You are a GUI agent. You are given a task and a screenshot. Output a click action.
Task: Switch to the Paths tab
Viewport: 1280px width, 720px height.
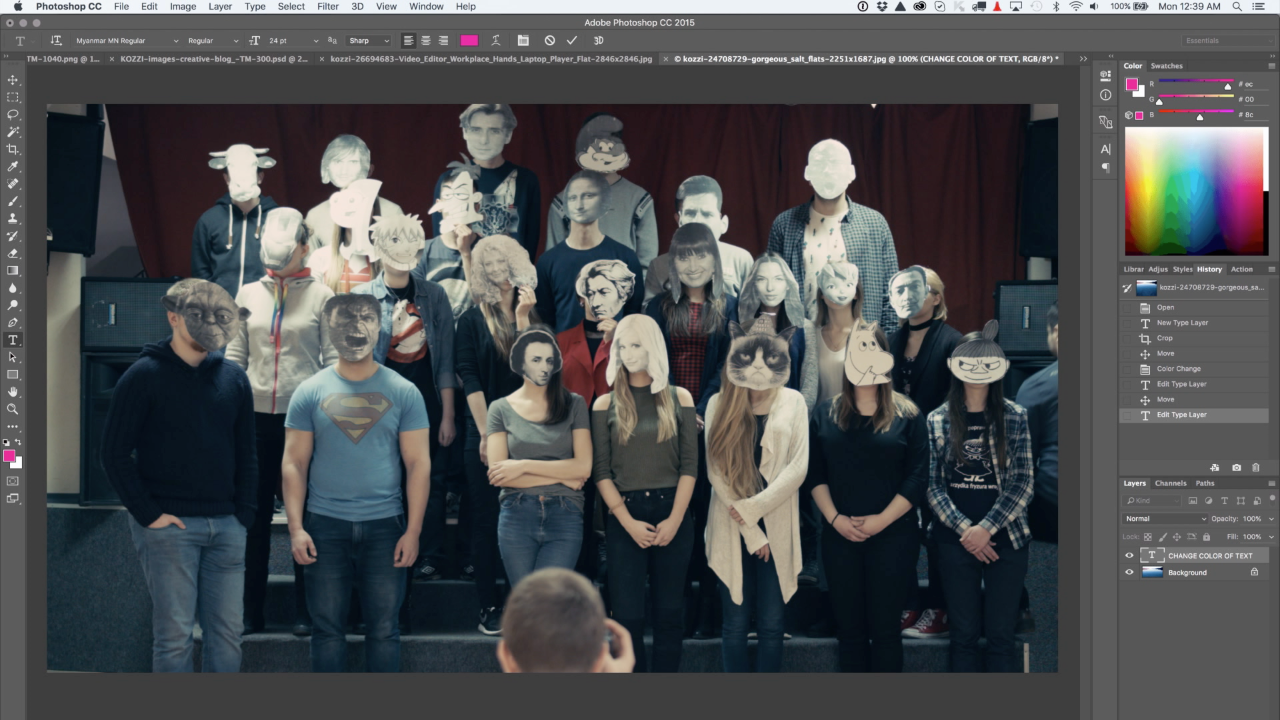1205,483
